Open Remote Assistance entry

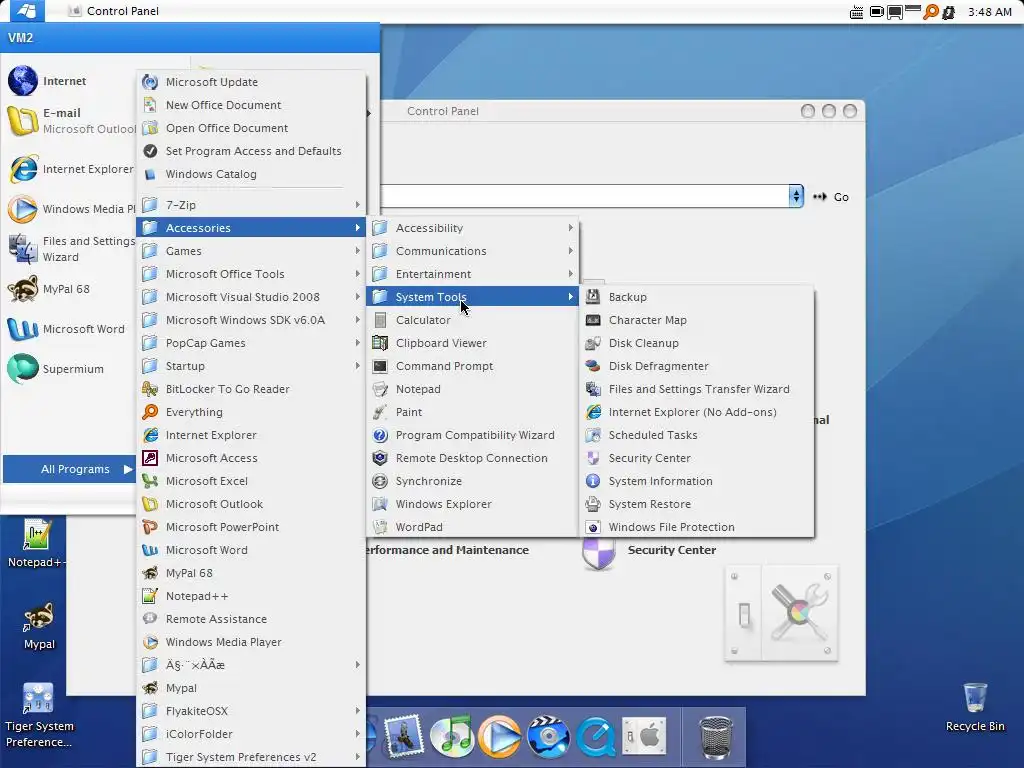[251, 619]
